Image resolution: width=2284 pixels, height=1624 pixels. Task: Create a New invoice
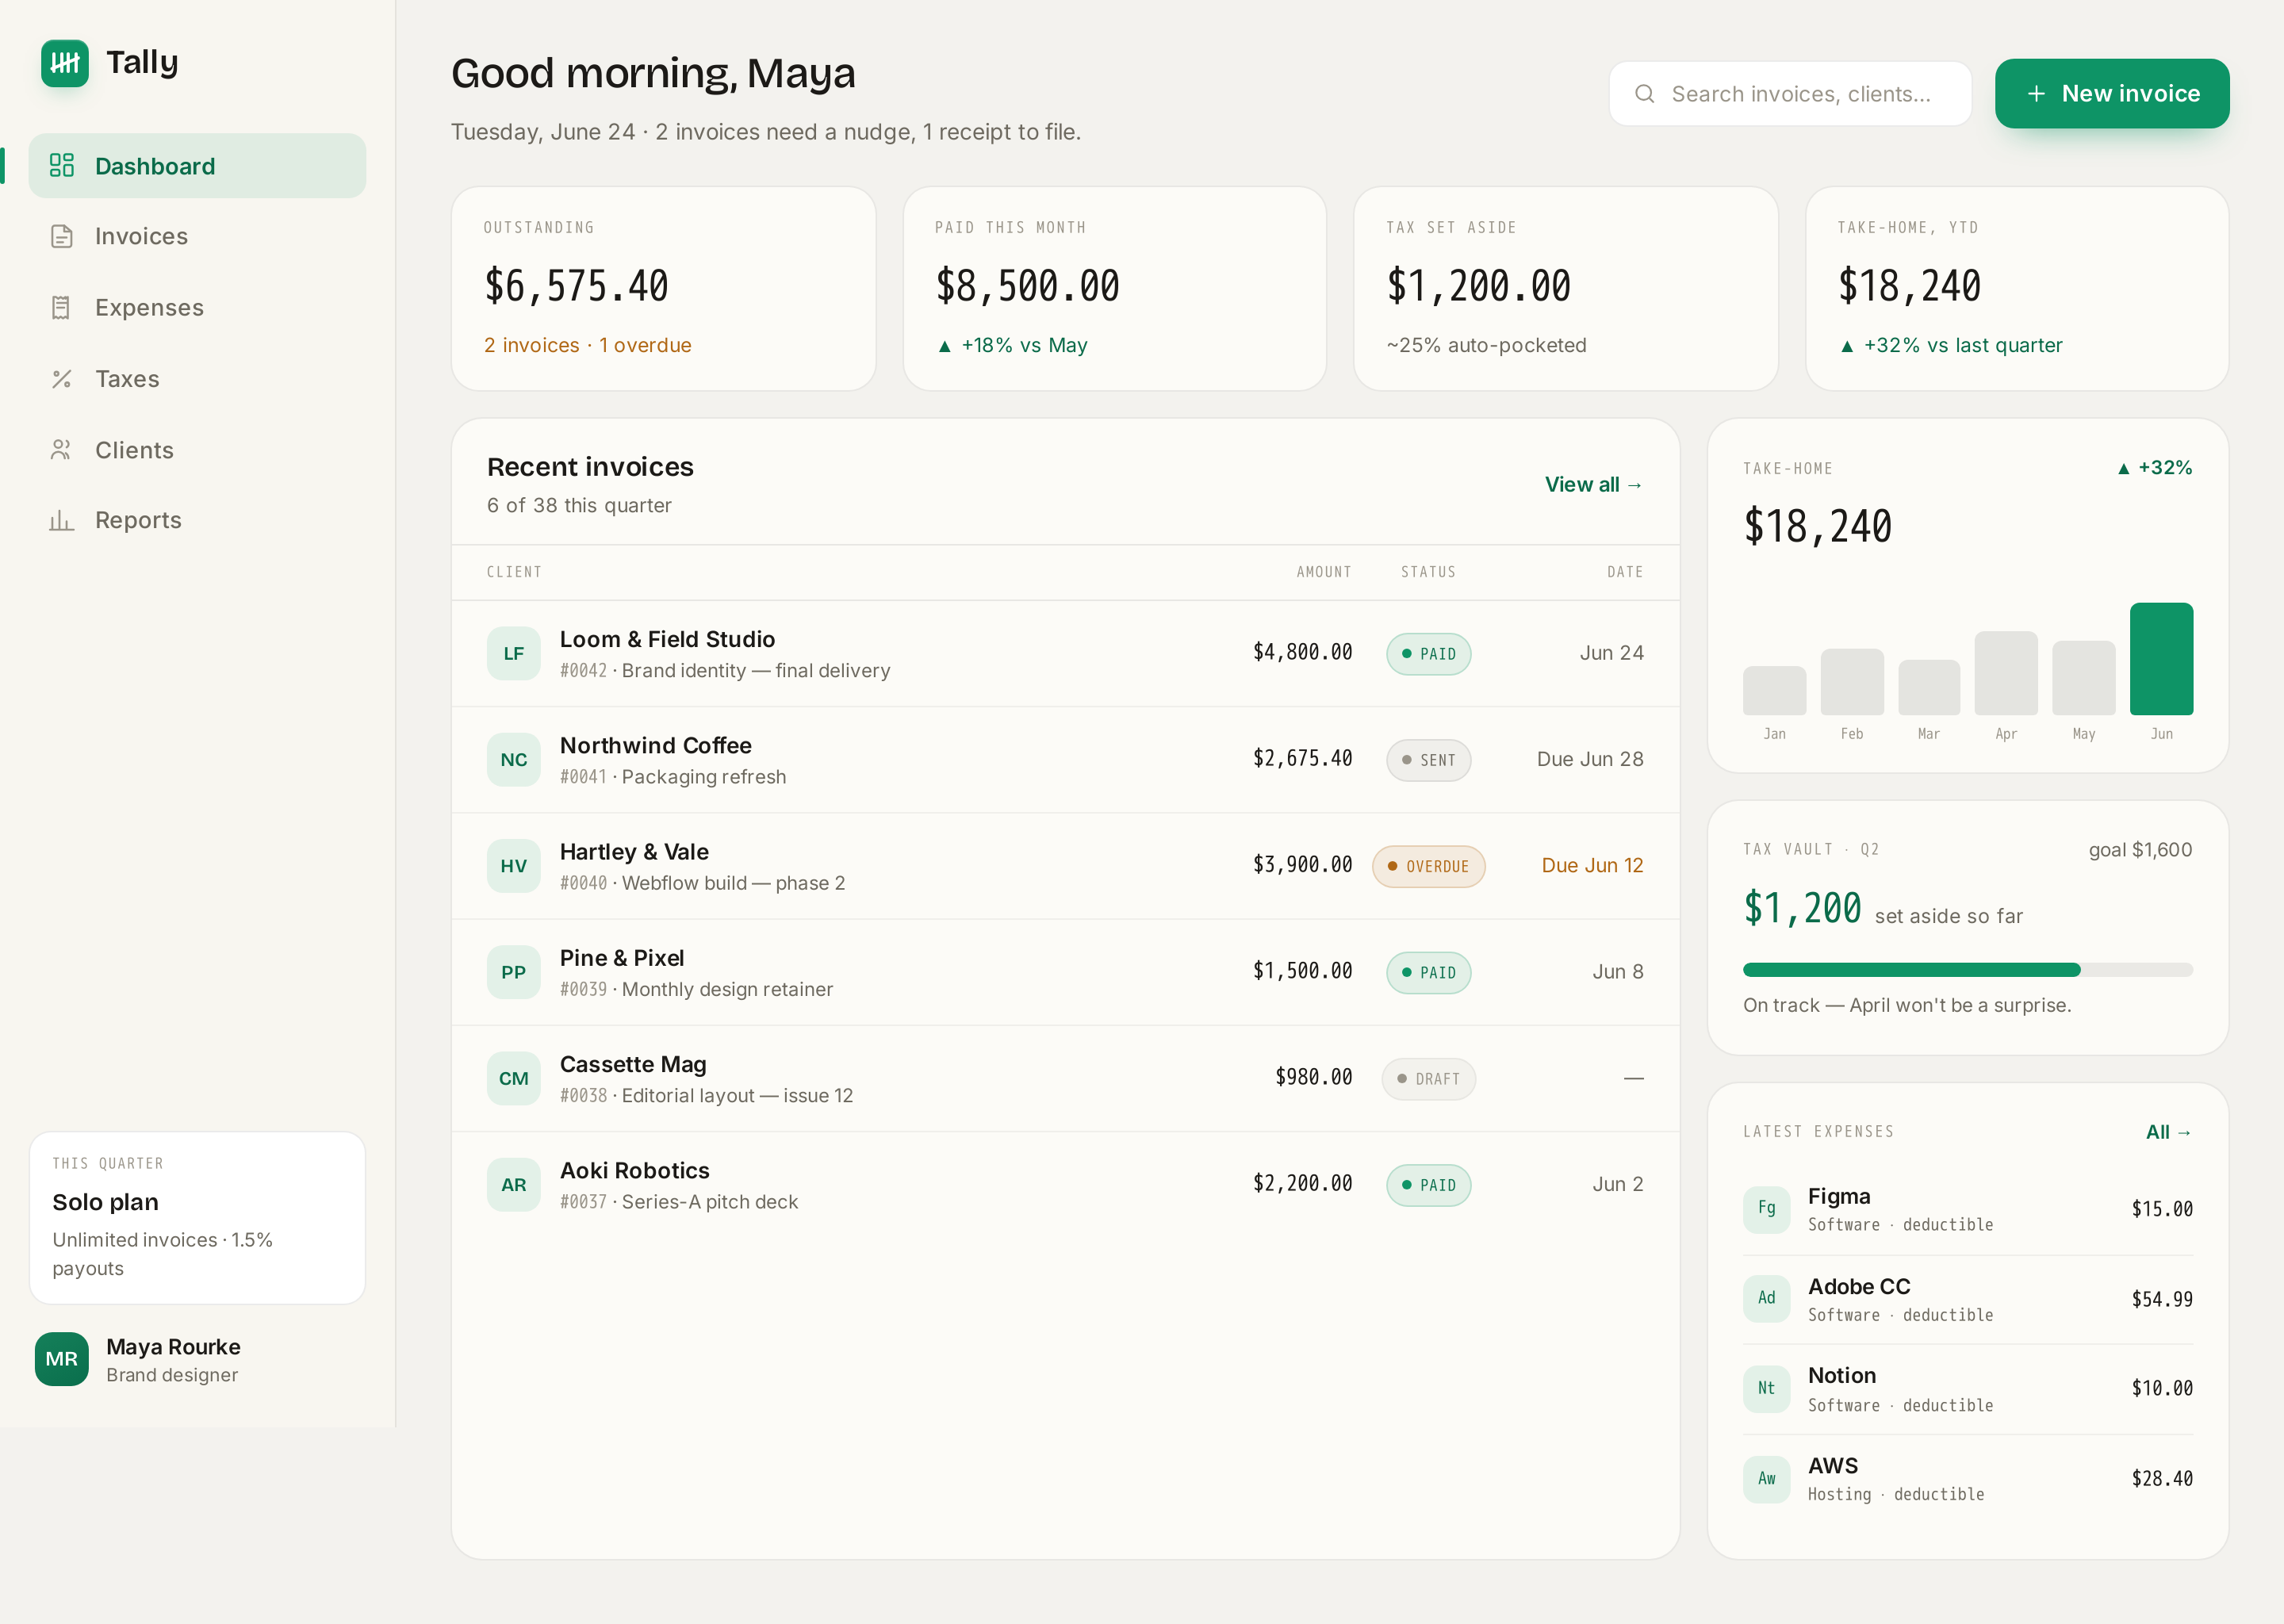pos(2112,93)
